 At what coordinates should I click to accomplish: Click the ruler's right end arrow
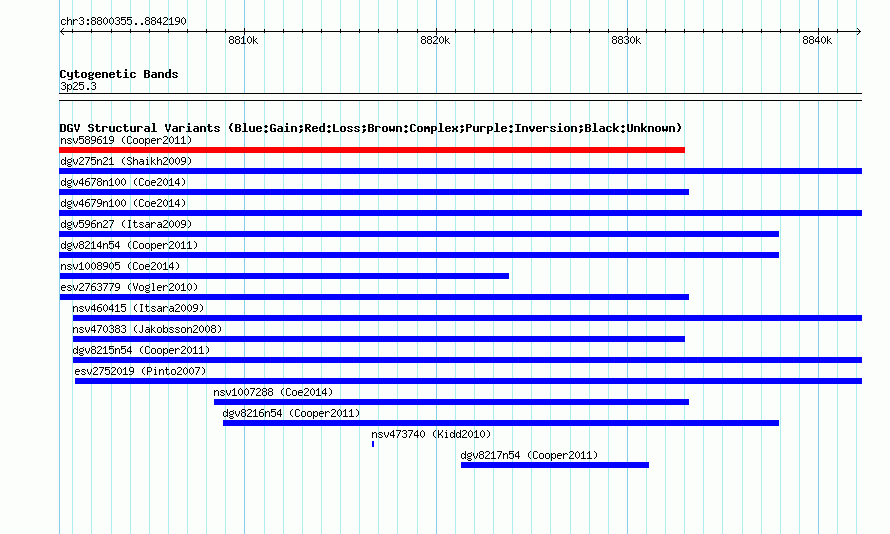859,31
